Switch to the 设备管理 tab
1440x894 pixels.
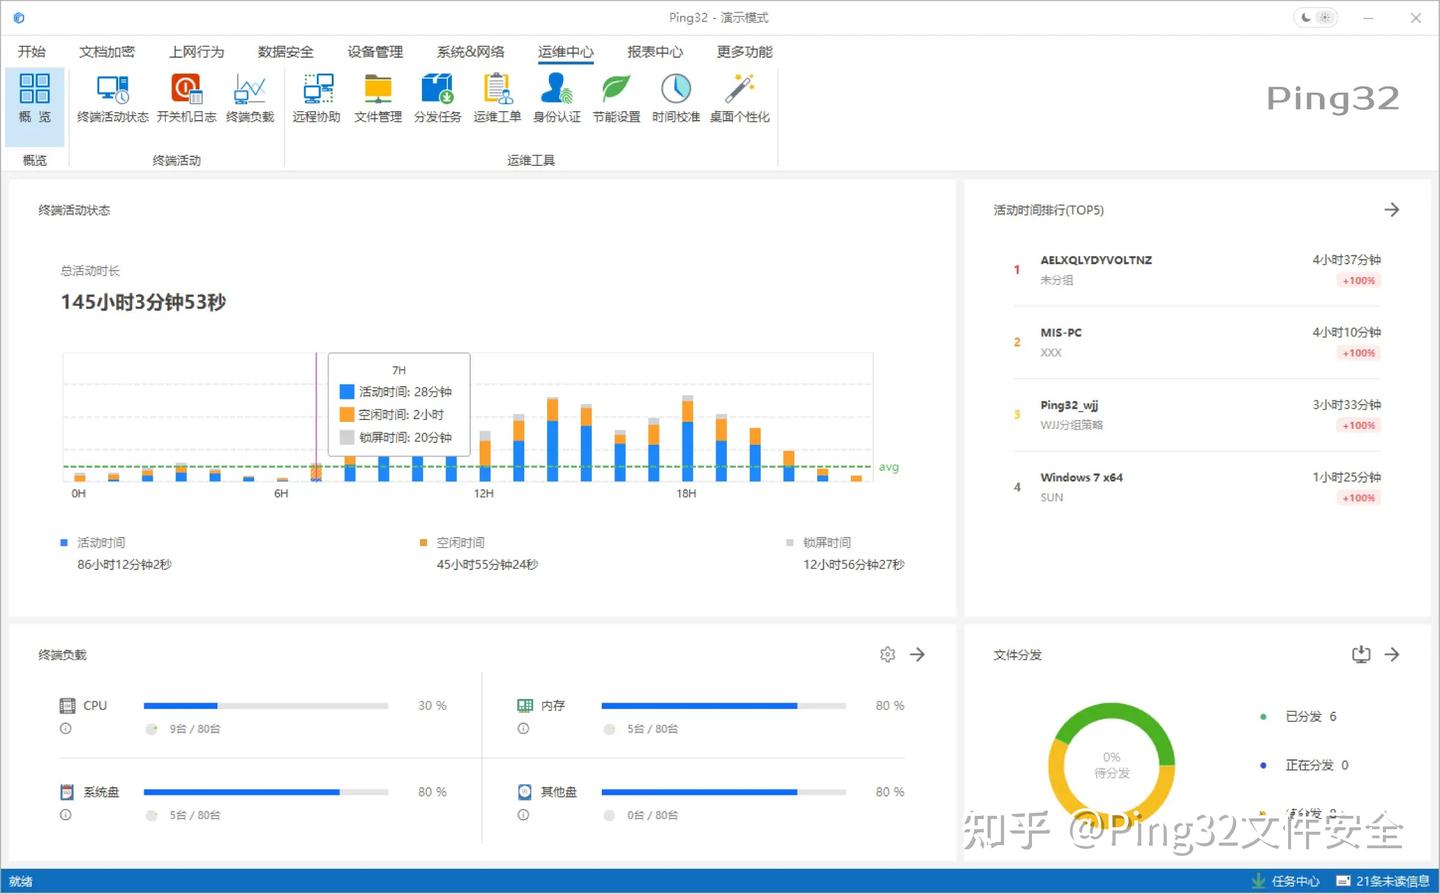click(x=375, y=52)
